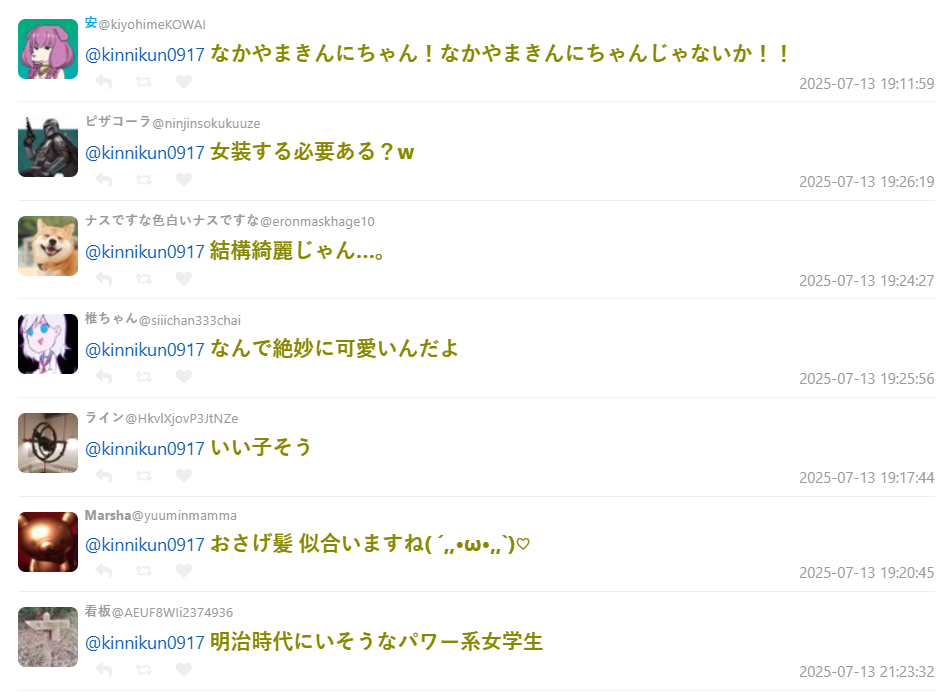
Task: Reply to ライン's いい子そう tweet
Action: [x=104, y=475]
